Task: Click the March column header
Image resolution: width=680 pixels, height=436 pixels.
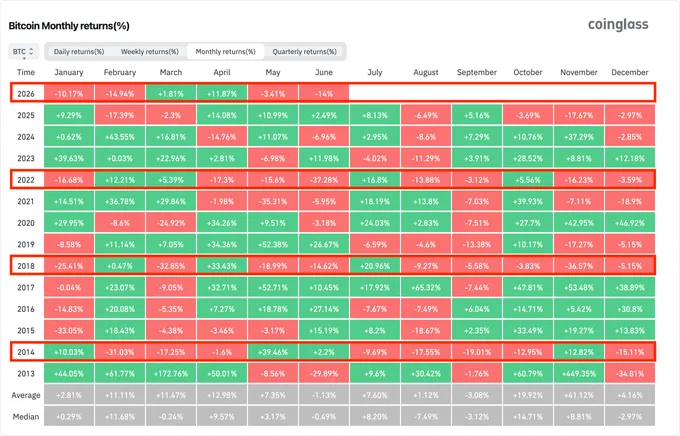Action: pos(171,72)
